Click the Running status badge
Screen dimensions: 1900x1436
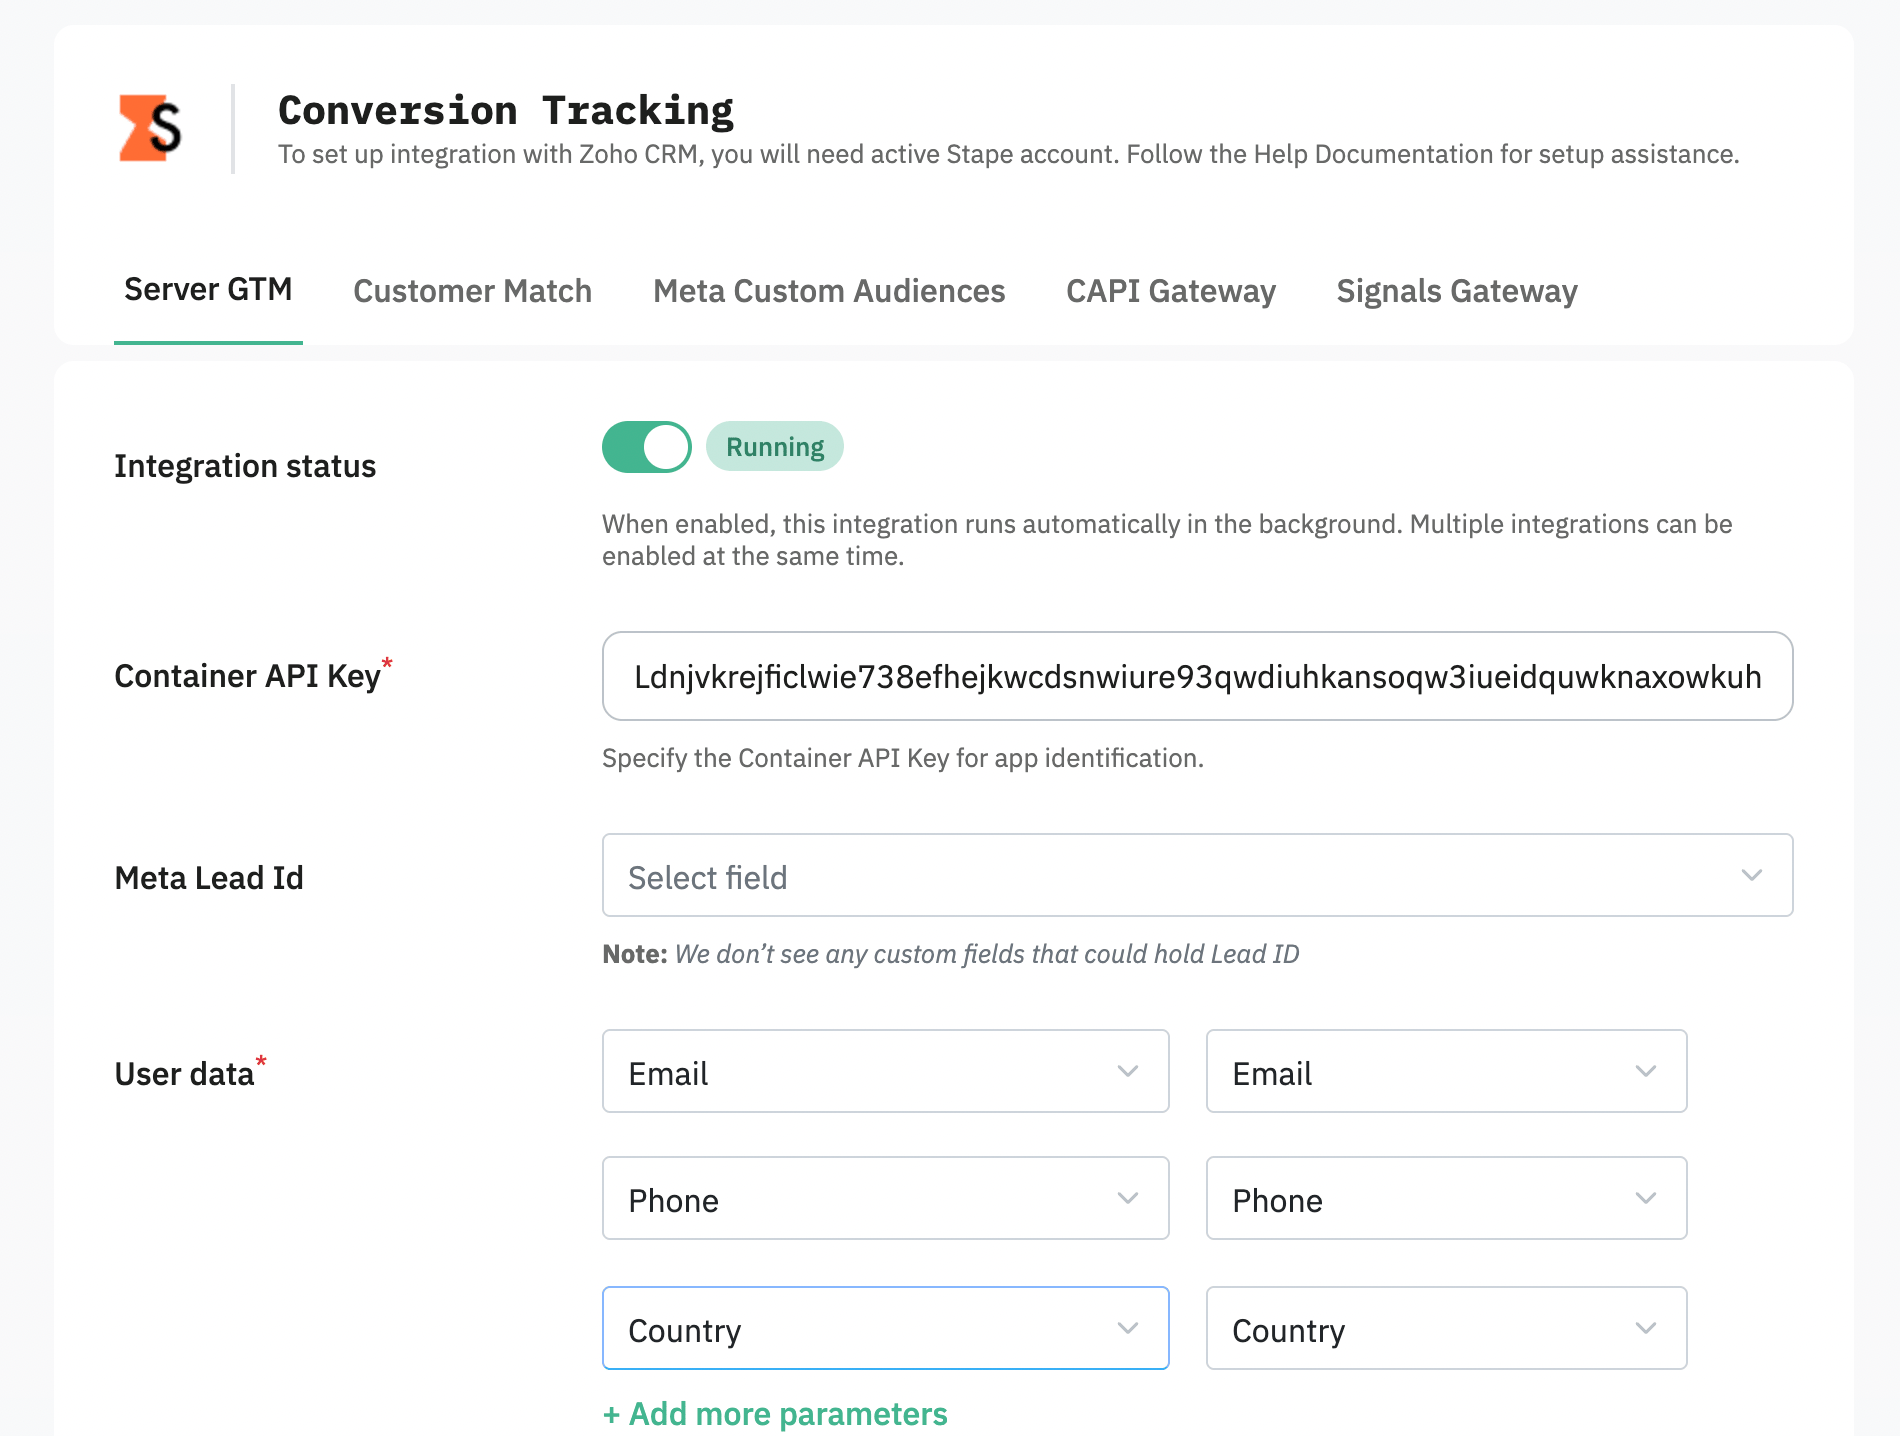click(775, 447)
